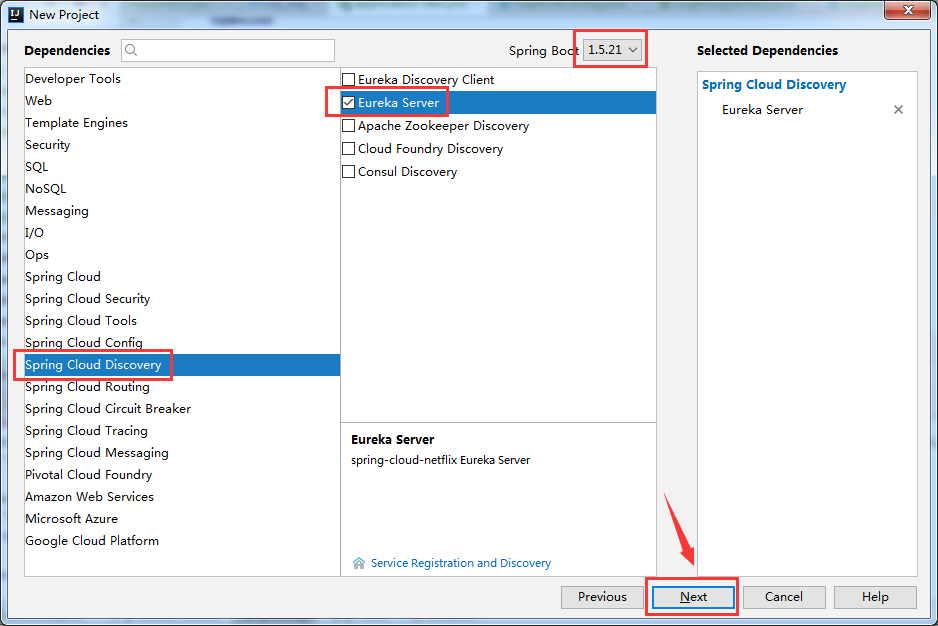Viewport: 938px width, 626px height.
Task: Click Spring Cloud Discovery header in selected dependencies
Action: point(774,84)
